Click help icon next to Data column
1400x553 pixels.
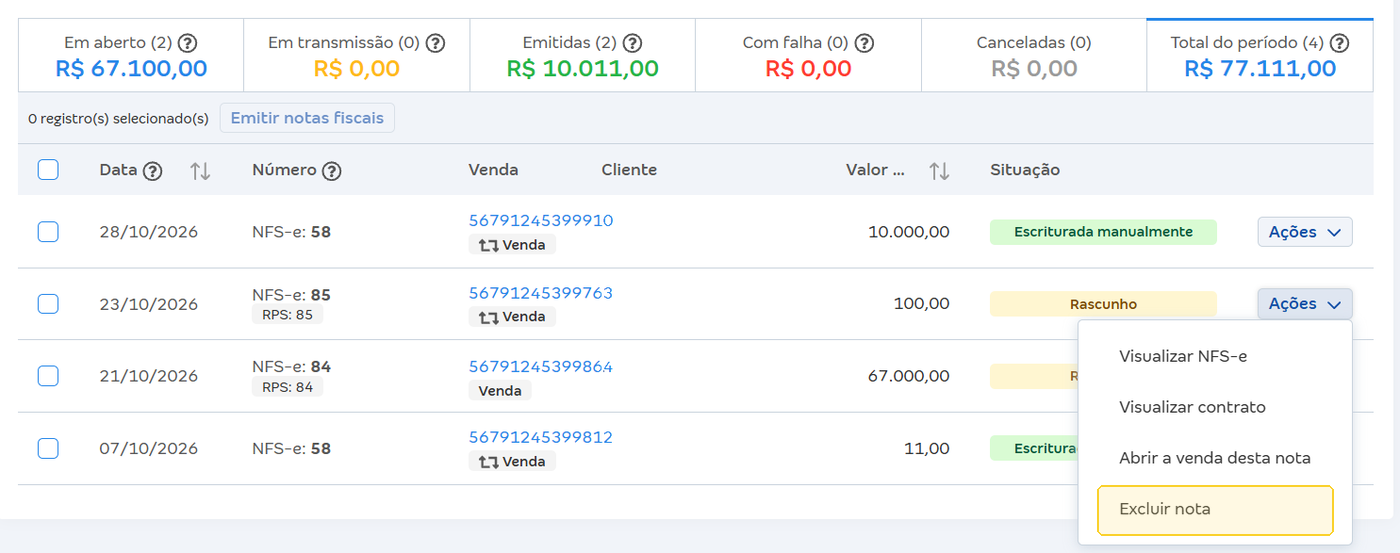click(x=152, y=170)
